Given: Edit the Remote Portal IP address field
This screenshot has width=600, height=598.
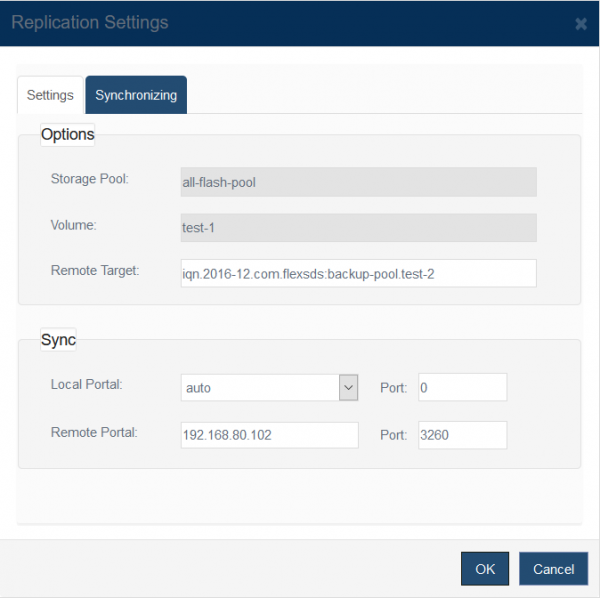Looking at the screenshot, I should click(269, 435).
